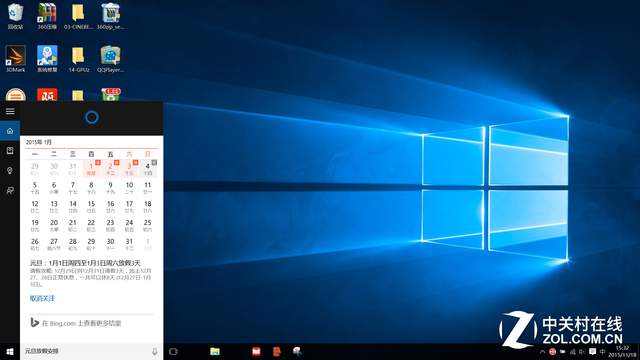Screen dimensions: 640x360
Task: Expand the Cortana hamburger menu
Action: point(10,111)
